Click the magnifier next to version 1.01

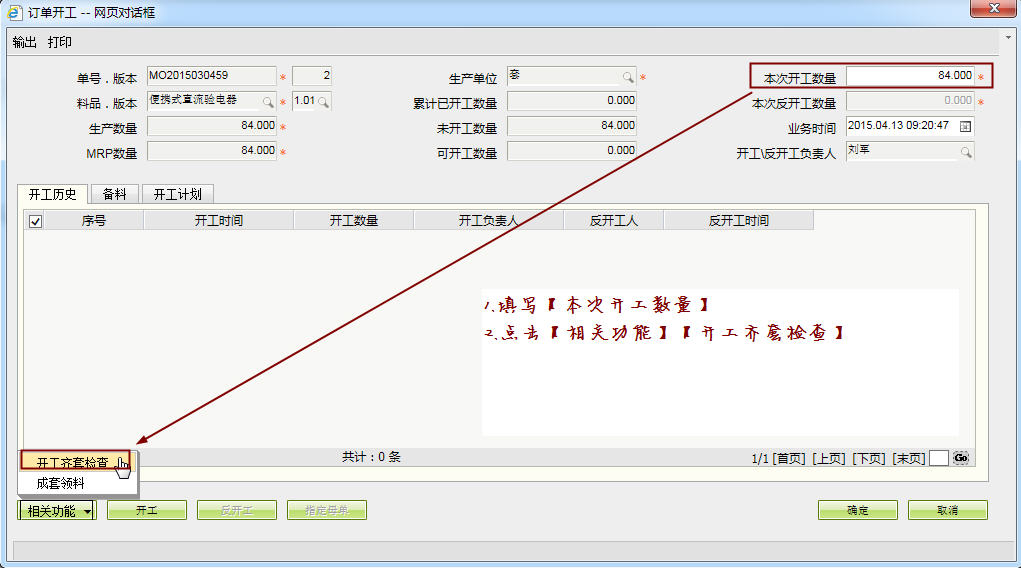324,102
